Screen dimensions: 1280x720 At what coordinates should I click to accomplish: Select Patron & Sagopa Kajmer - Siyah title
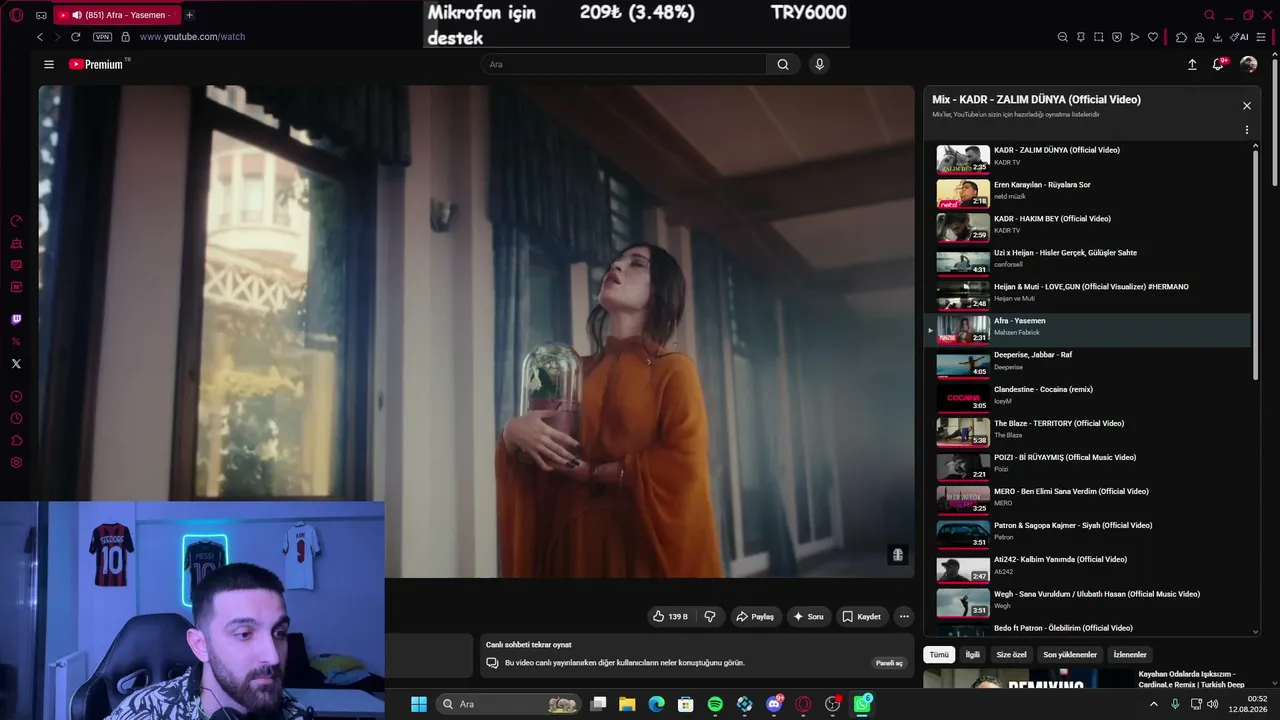[x=1073, y=525]
